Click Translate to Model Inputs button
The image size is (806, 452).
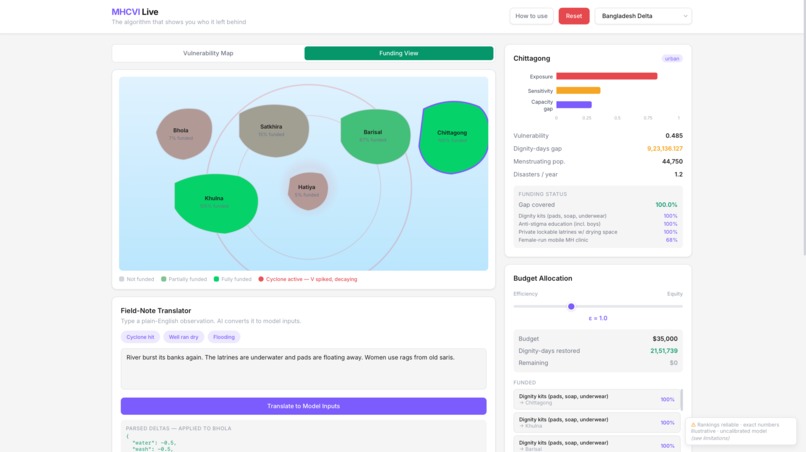point(303,406)
